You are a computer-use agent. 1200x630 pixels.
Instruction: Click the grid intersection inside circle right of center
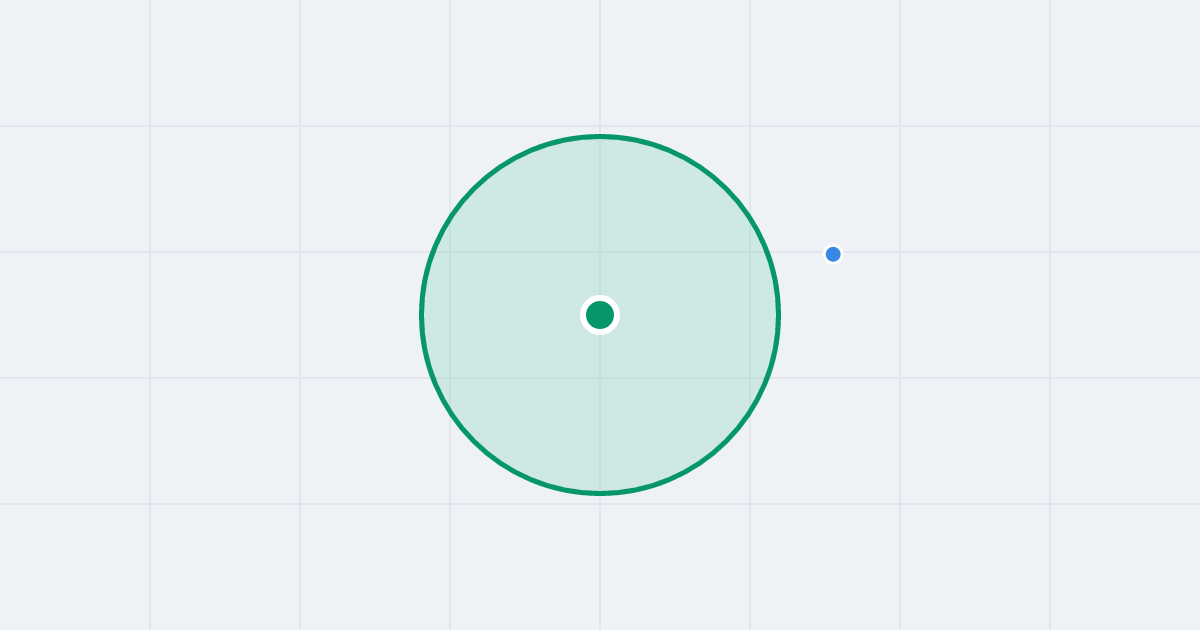750,252
